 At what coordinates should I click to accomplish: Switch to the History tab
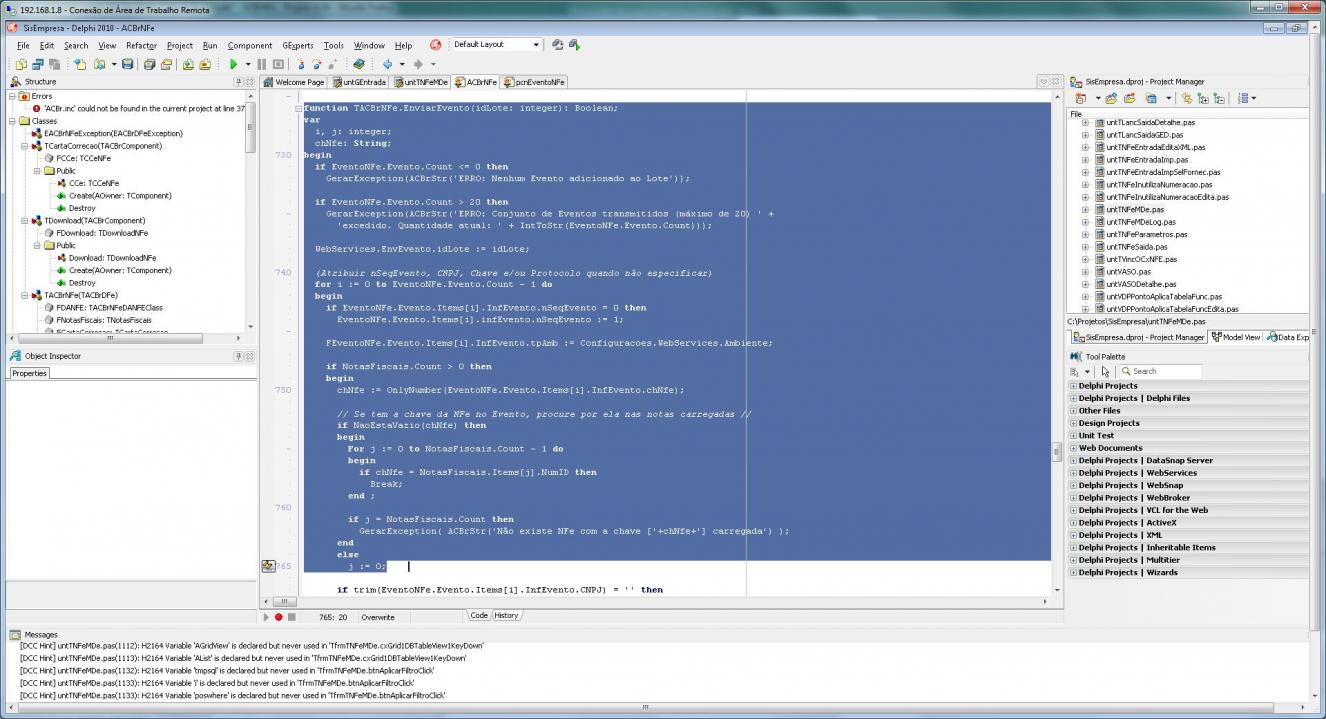click(x=507, y=615)
